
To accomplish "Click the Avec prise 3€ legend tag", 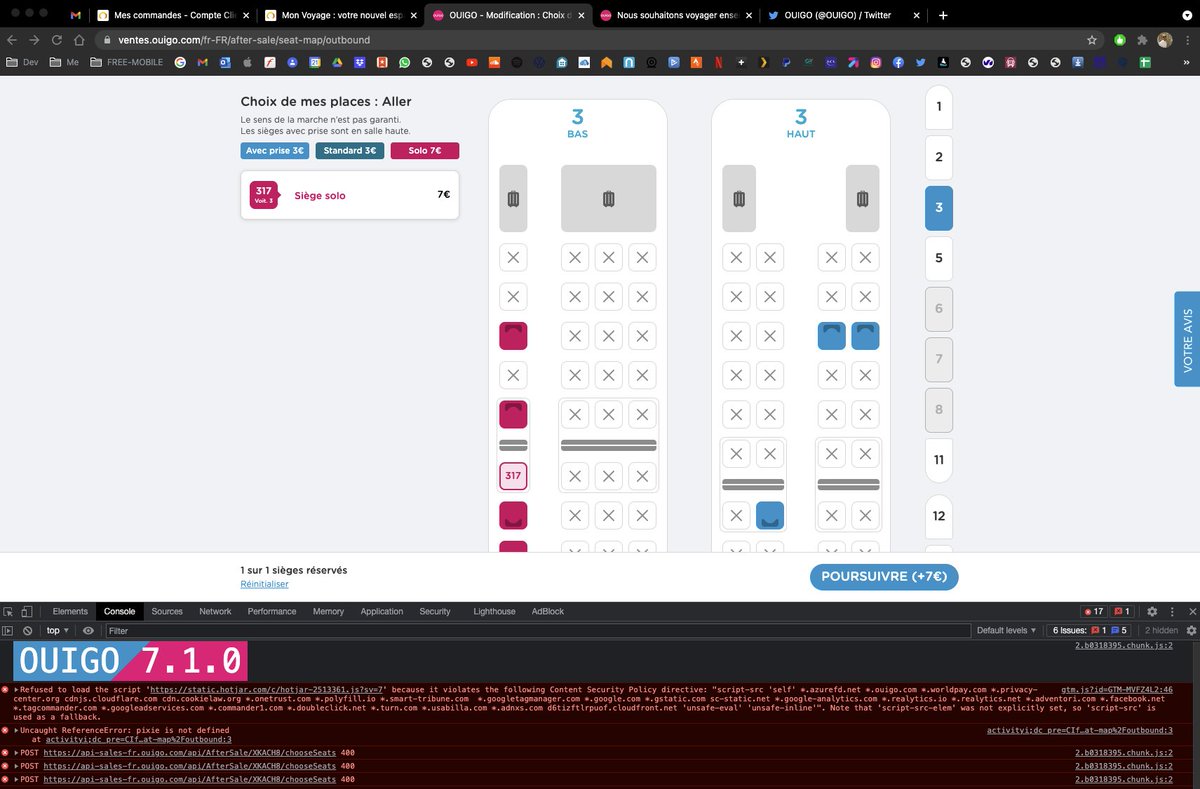I will coord(275,151).
